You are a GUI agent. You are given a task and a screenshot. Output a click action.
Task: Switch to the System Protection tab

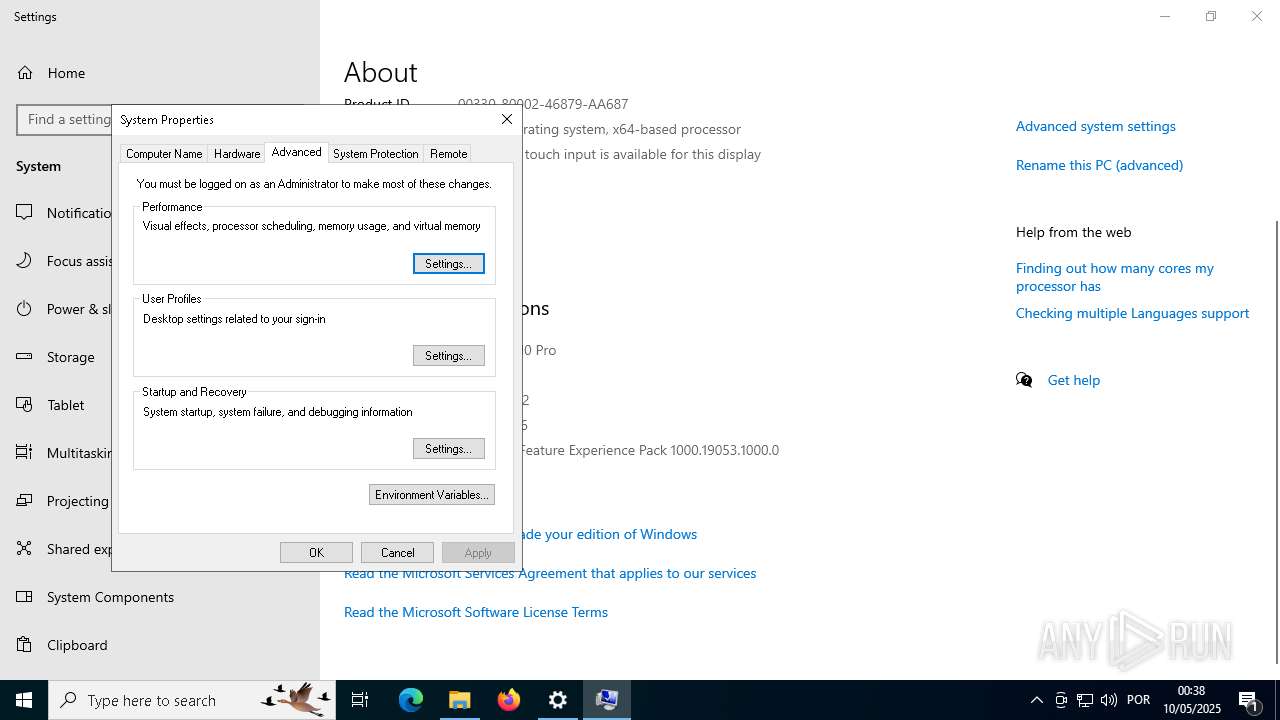[x=376, y=154]
